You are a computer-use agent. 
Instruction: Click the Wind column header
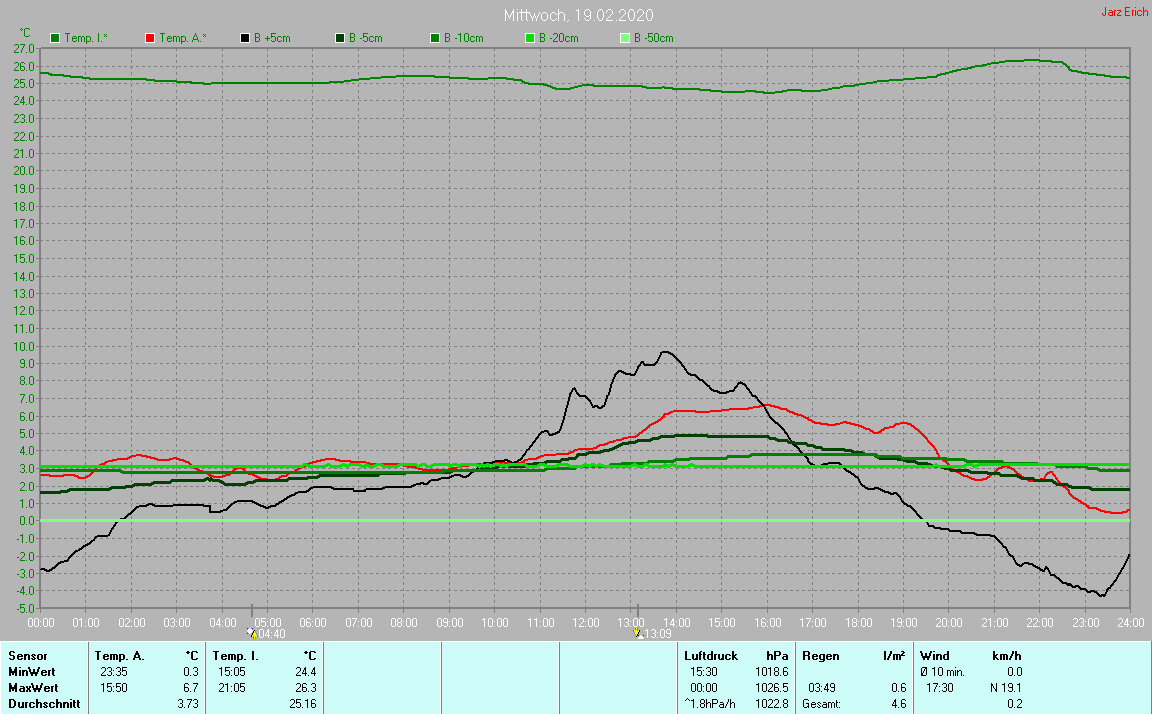pyautogui.click(x=934, y=656)
